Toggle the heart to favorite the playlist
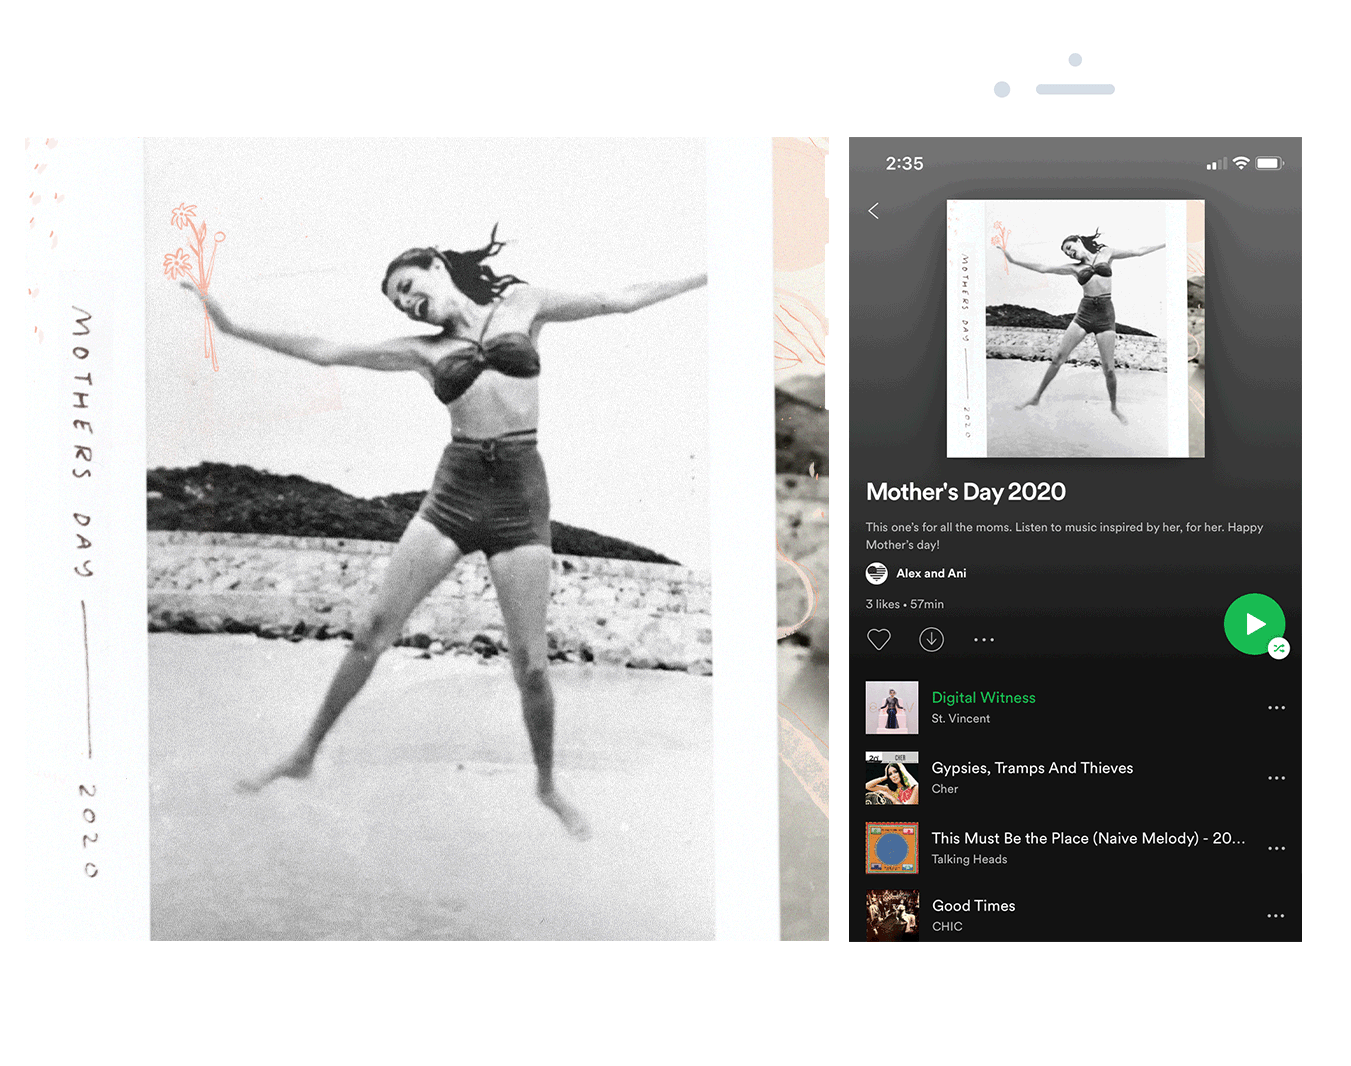 click(879, 639)
